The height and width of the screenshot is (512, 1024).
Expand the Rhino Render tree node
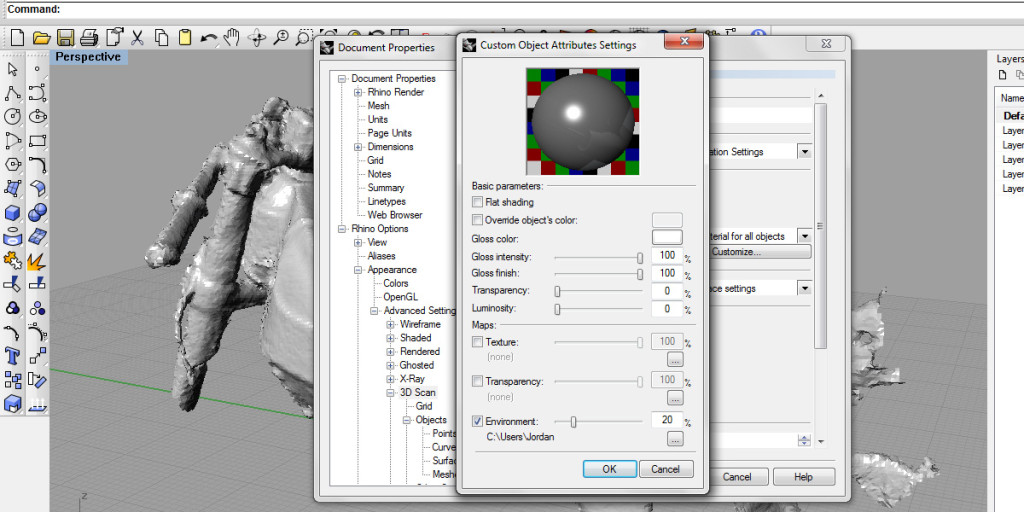358,93
